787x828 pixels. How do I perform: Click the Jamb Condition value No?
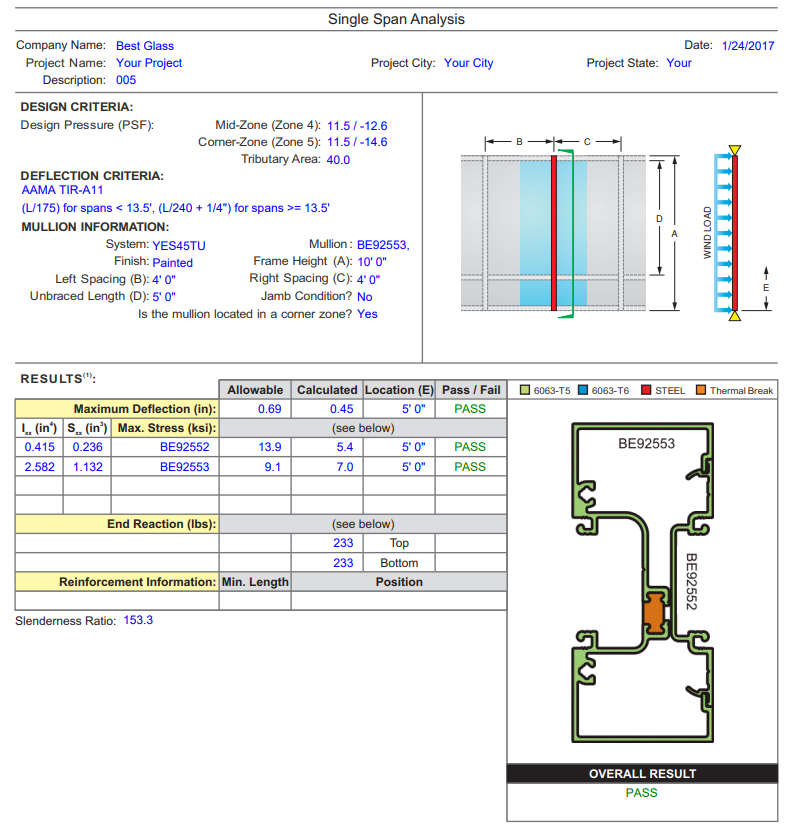tap(364, 297)
